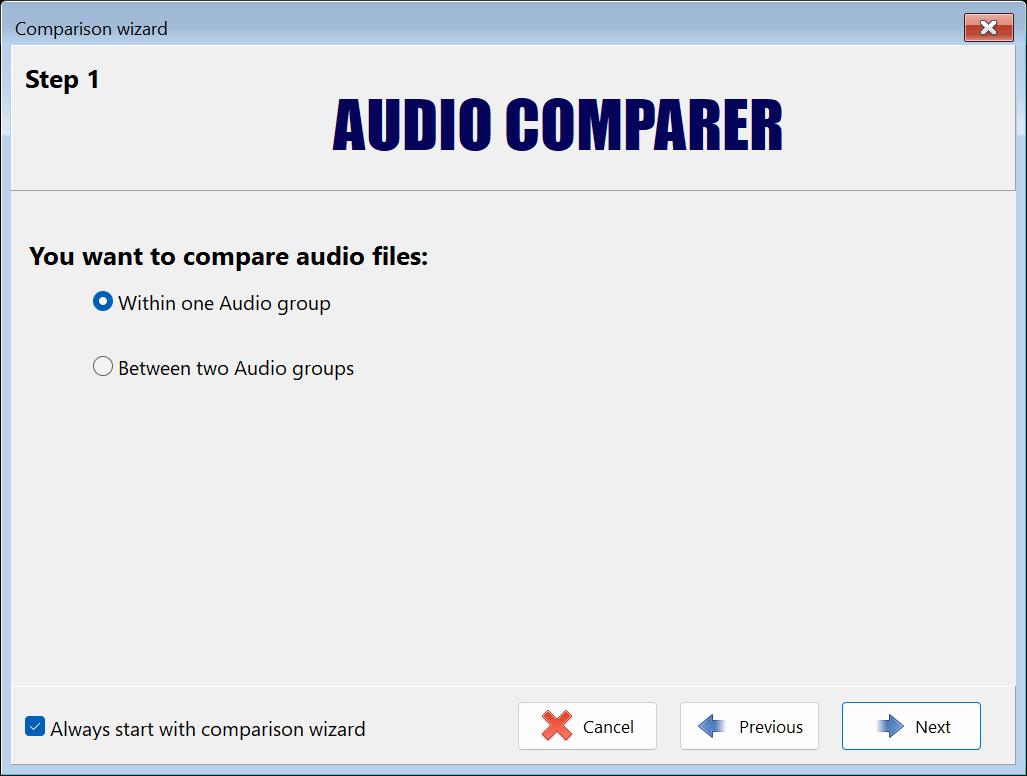Proceed with the Next button
1027x776 pixels.
tap(911, 726)
